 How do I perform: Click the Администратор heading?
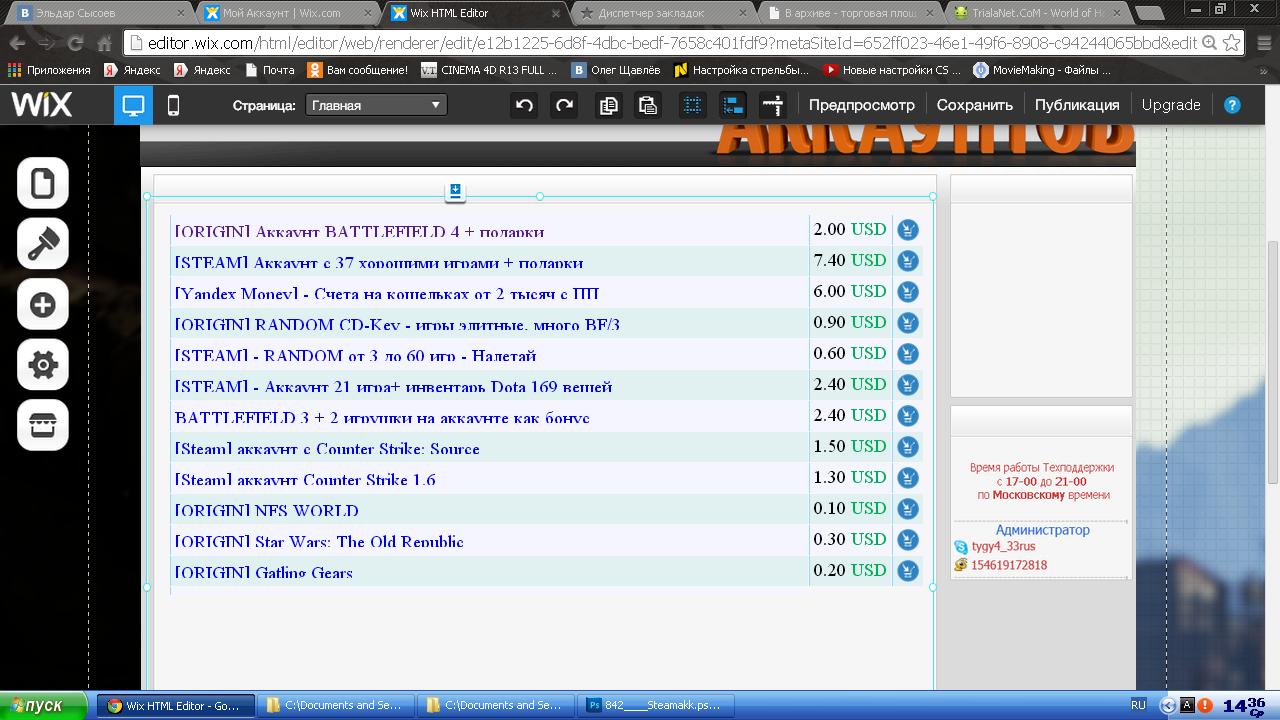coord(1042,530)
